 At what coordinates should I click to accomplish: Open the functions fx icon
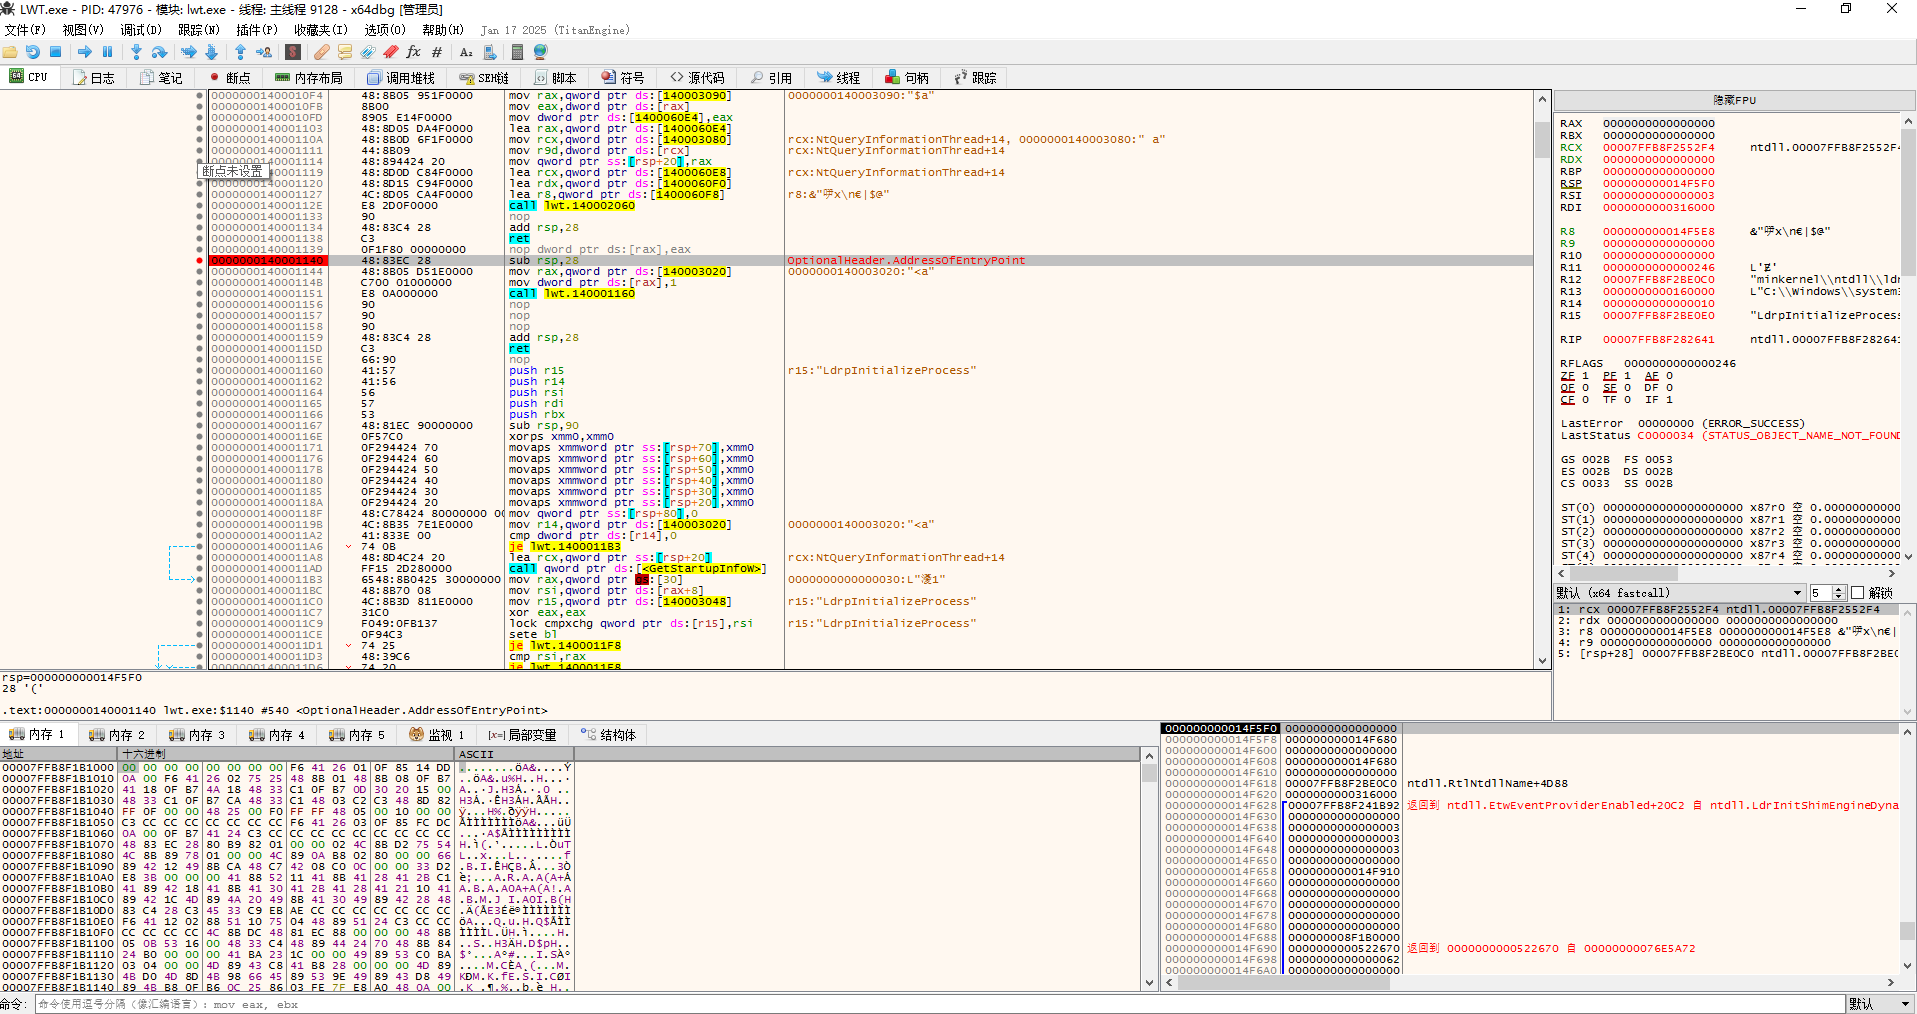tap(413, 52)
